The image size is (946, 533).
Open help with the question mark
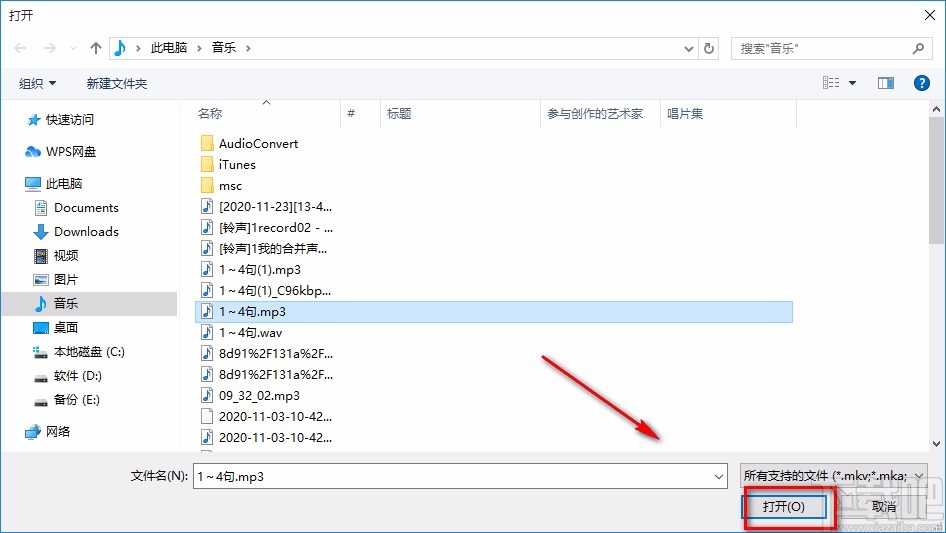tap(921, 83)
